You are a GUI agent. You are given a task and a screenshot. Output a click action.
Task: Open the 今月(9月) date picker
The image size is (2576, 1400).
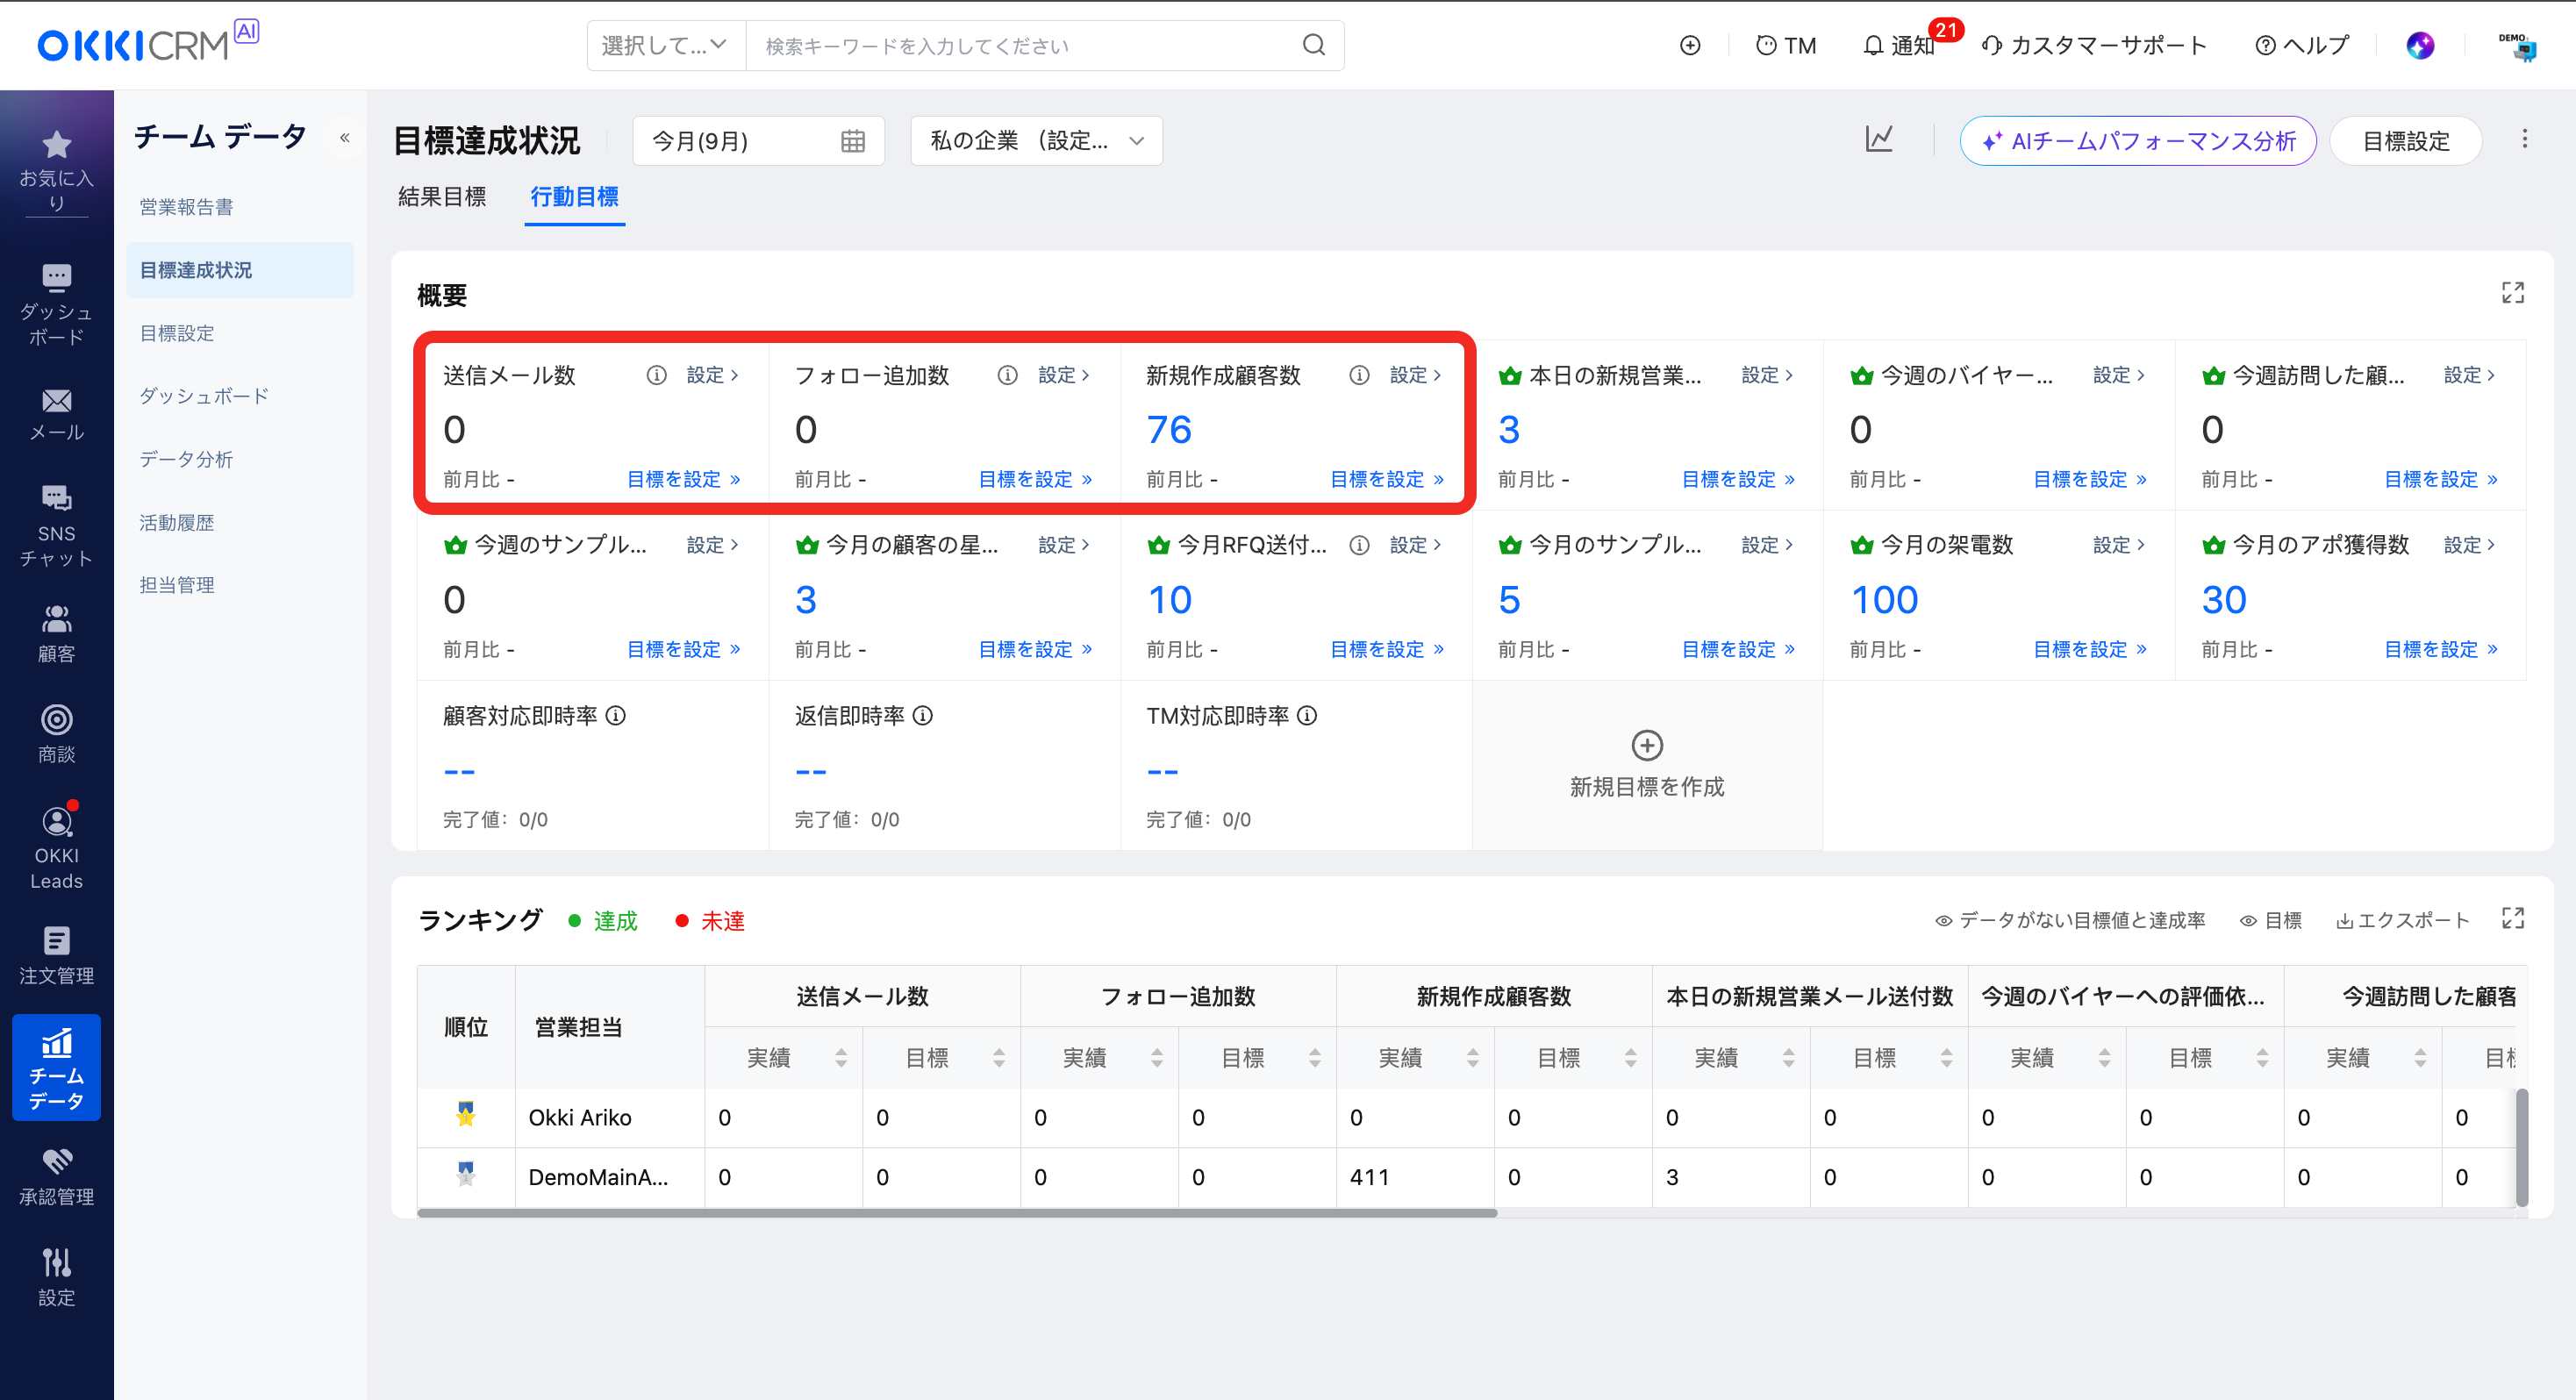pos(757,141)
